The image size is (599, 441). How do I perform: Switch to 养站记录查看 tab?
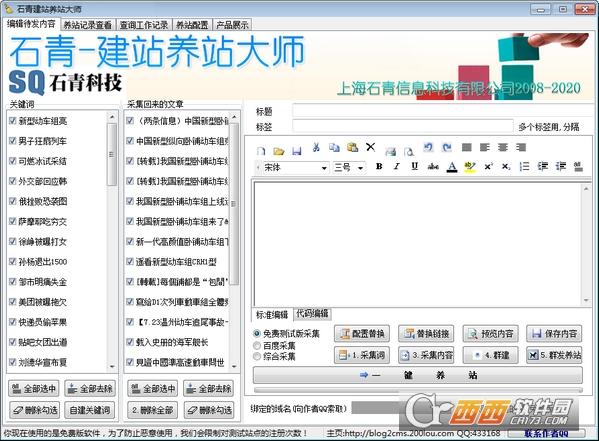coord(87,25)
